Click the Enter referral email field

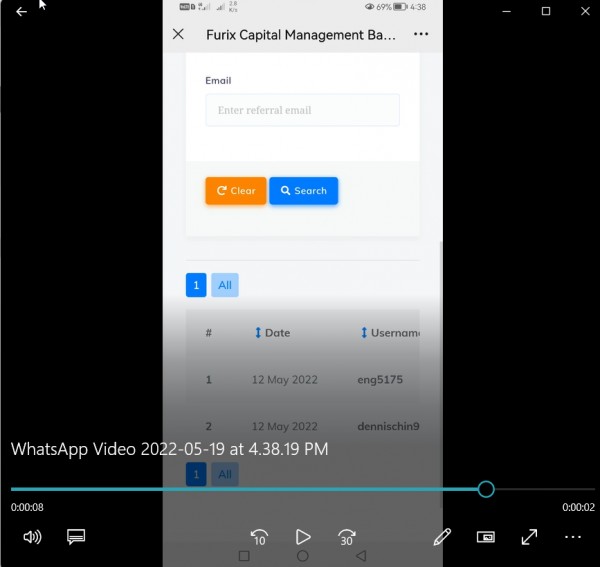(302, 110)
